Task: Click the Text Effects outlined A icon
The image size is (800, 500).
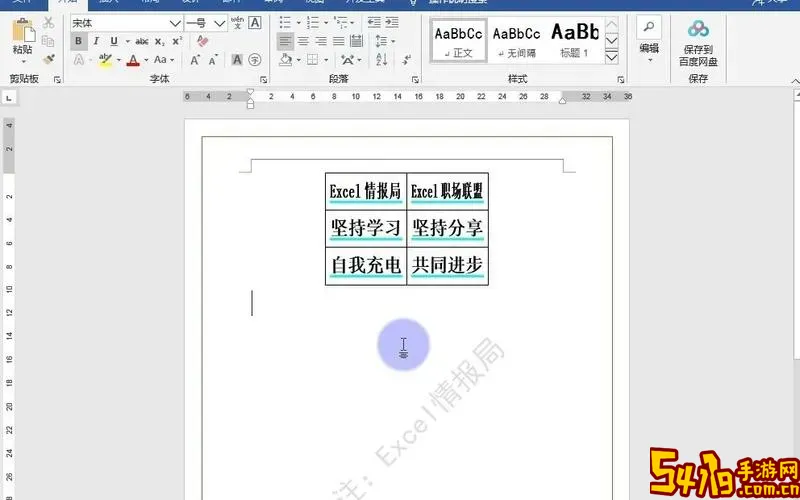Action: pyautogui.click(x=79, y=60)
